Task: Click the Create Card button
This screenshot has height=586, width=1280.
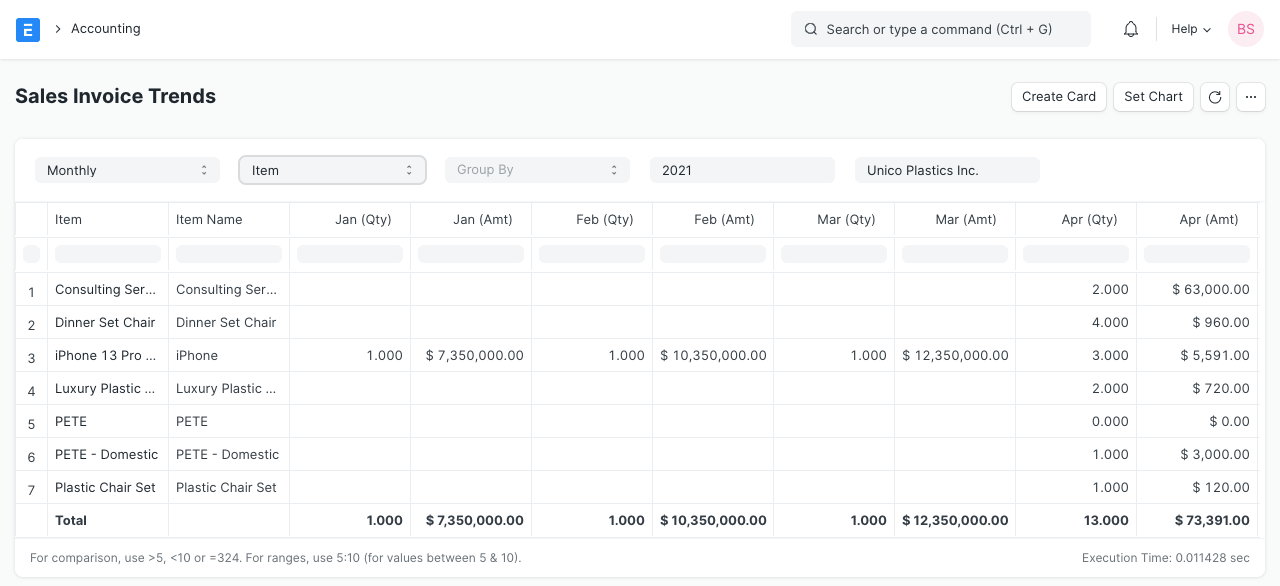Action: tap(1059, 97)
